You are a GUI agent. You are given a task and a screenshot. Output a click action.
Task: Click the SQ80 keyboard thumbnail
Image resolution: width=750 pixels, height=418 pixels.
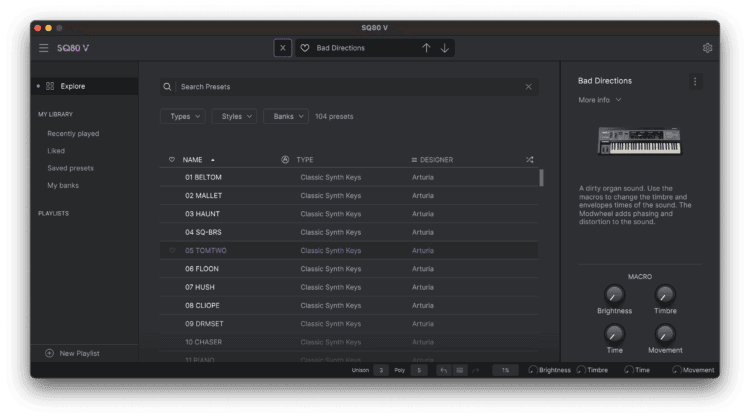(x=640, y=141)
